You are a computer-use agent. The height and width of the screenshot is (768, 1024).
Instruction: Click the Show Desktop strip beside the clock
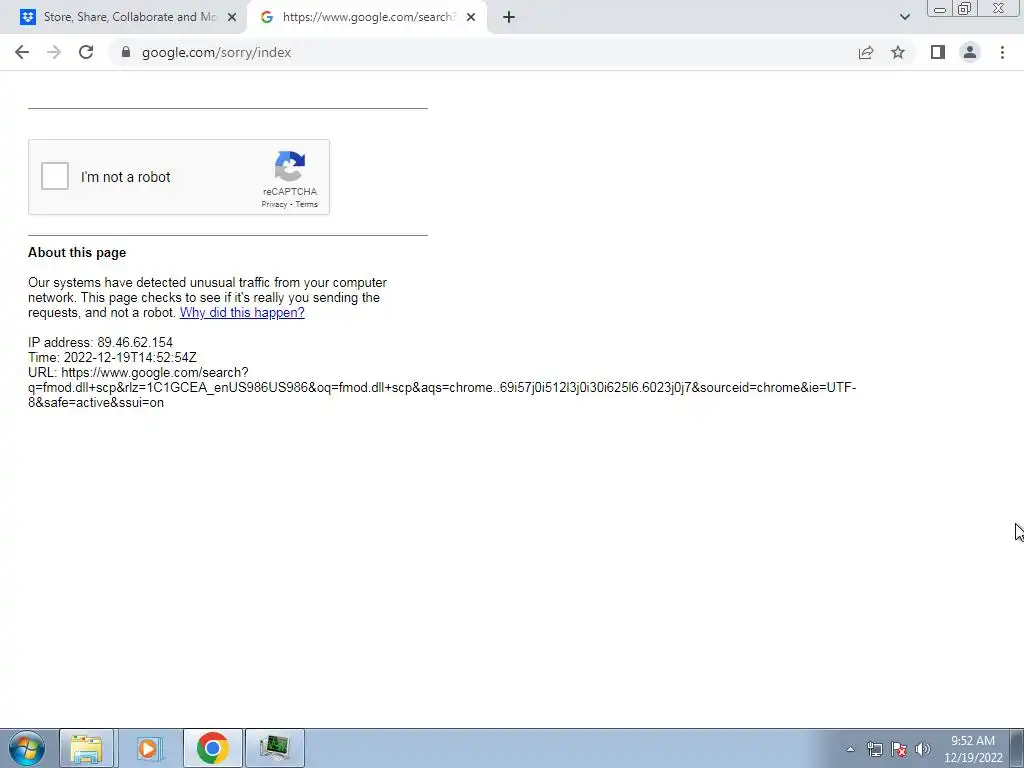tap(1017, 748)
